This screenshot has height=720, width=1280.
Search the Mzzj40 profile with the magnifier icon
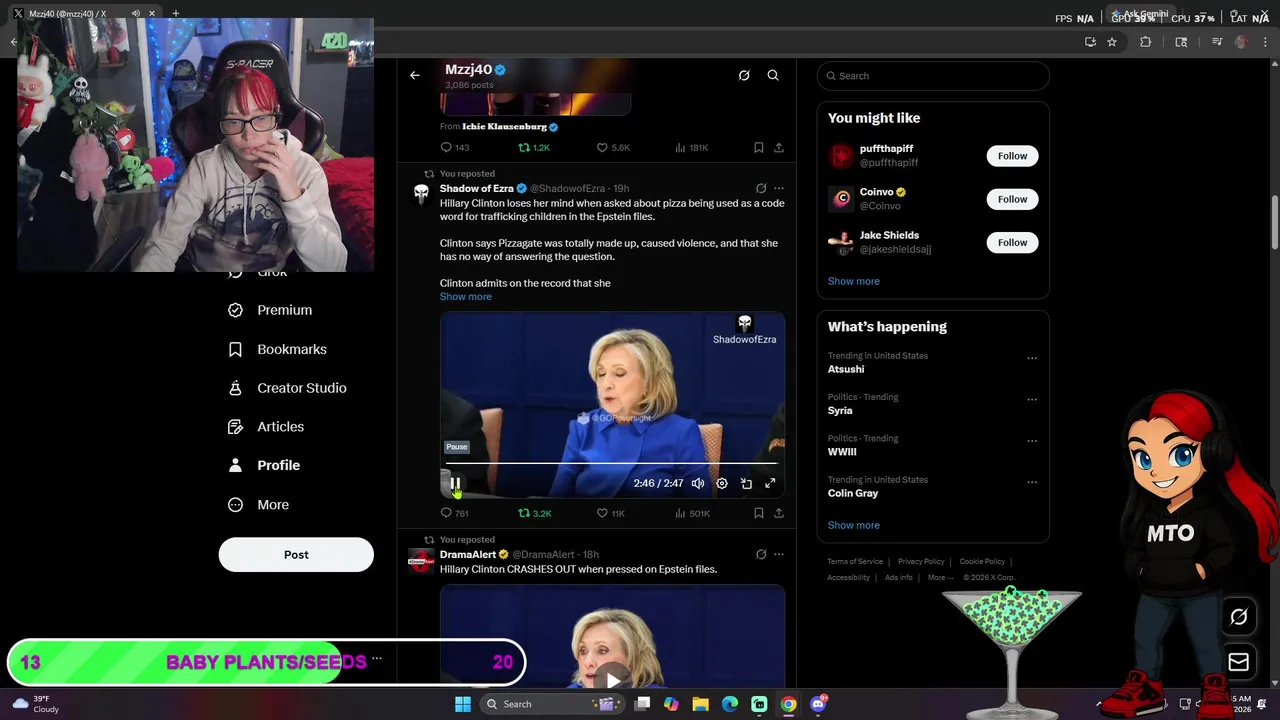click(x=773, y=75)
